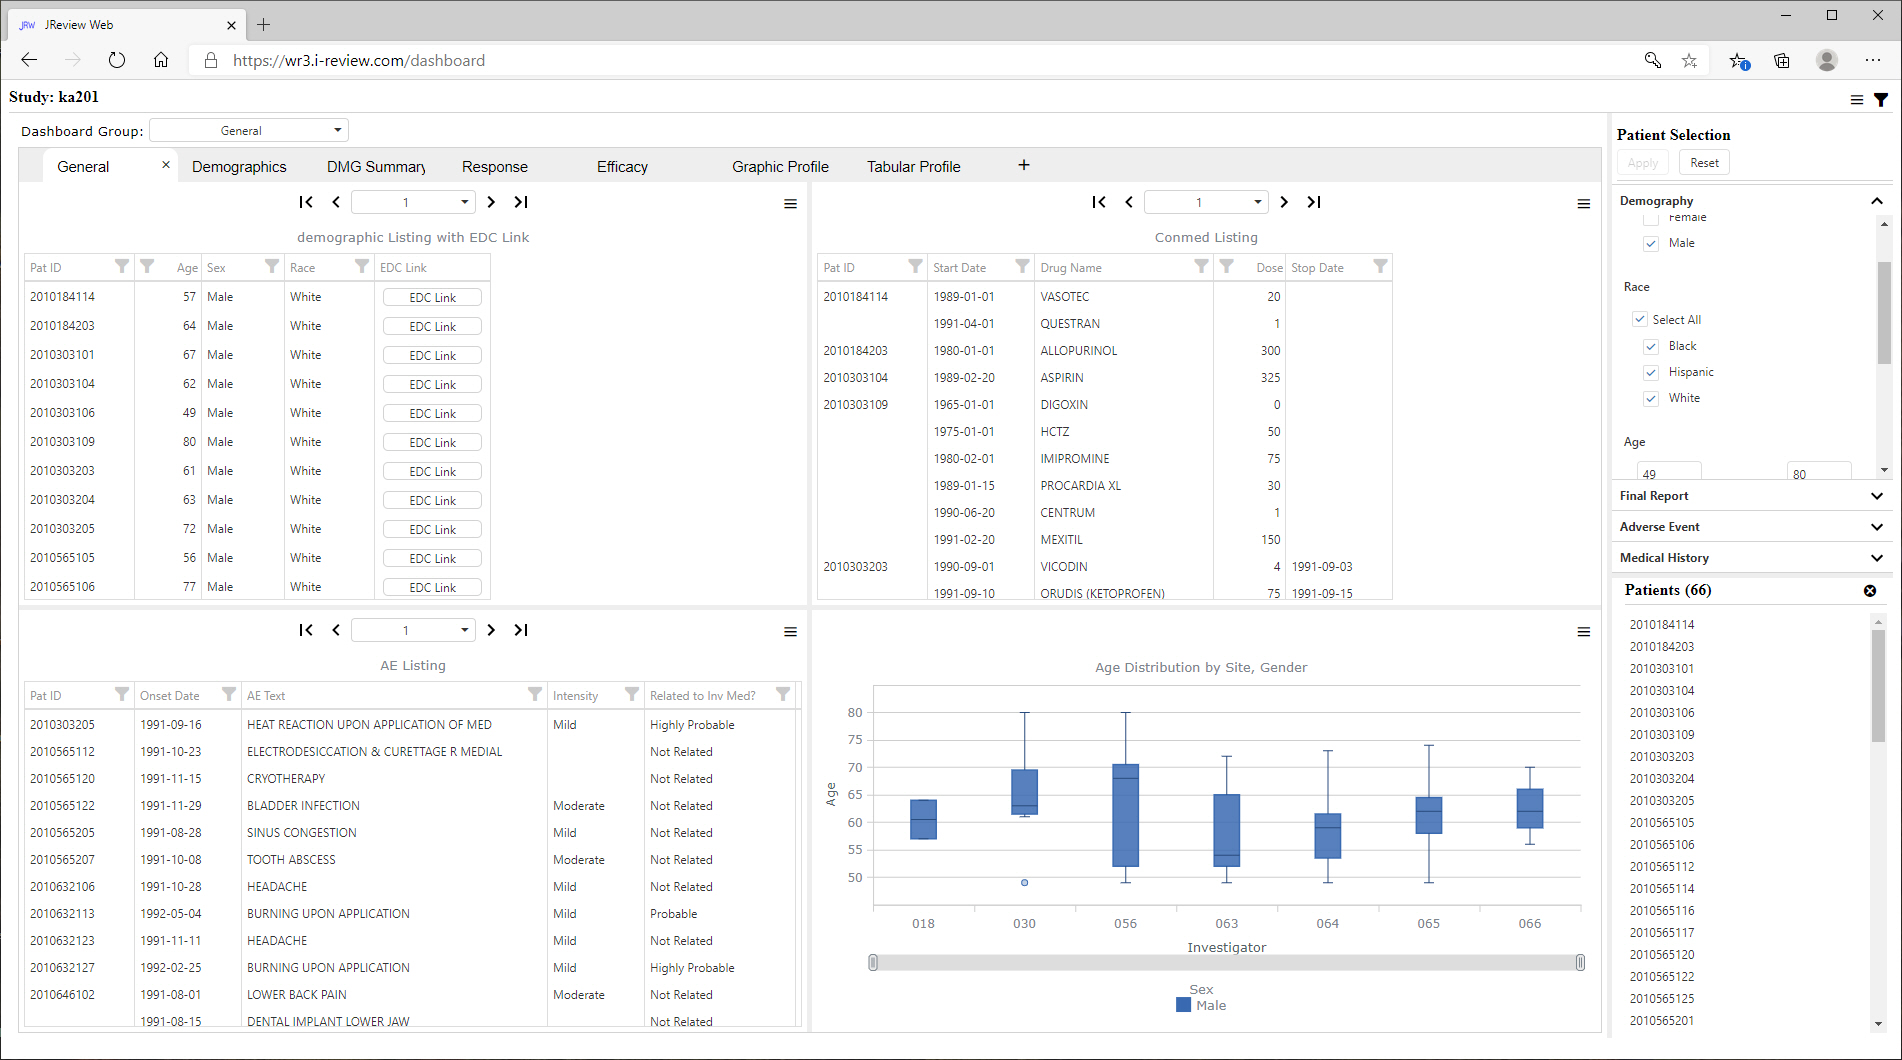Screen dimensions: 1902x1060
Task: Open EDC Link for patient 2010303205
Action: pyautogui.click(x=432, y=529)
